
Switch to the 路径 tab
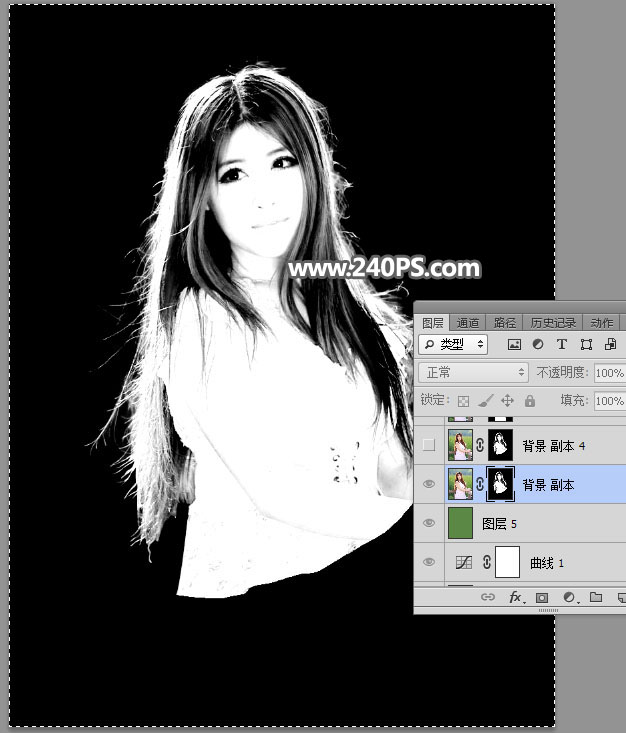505,323
